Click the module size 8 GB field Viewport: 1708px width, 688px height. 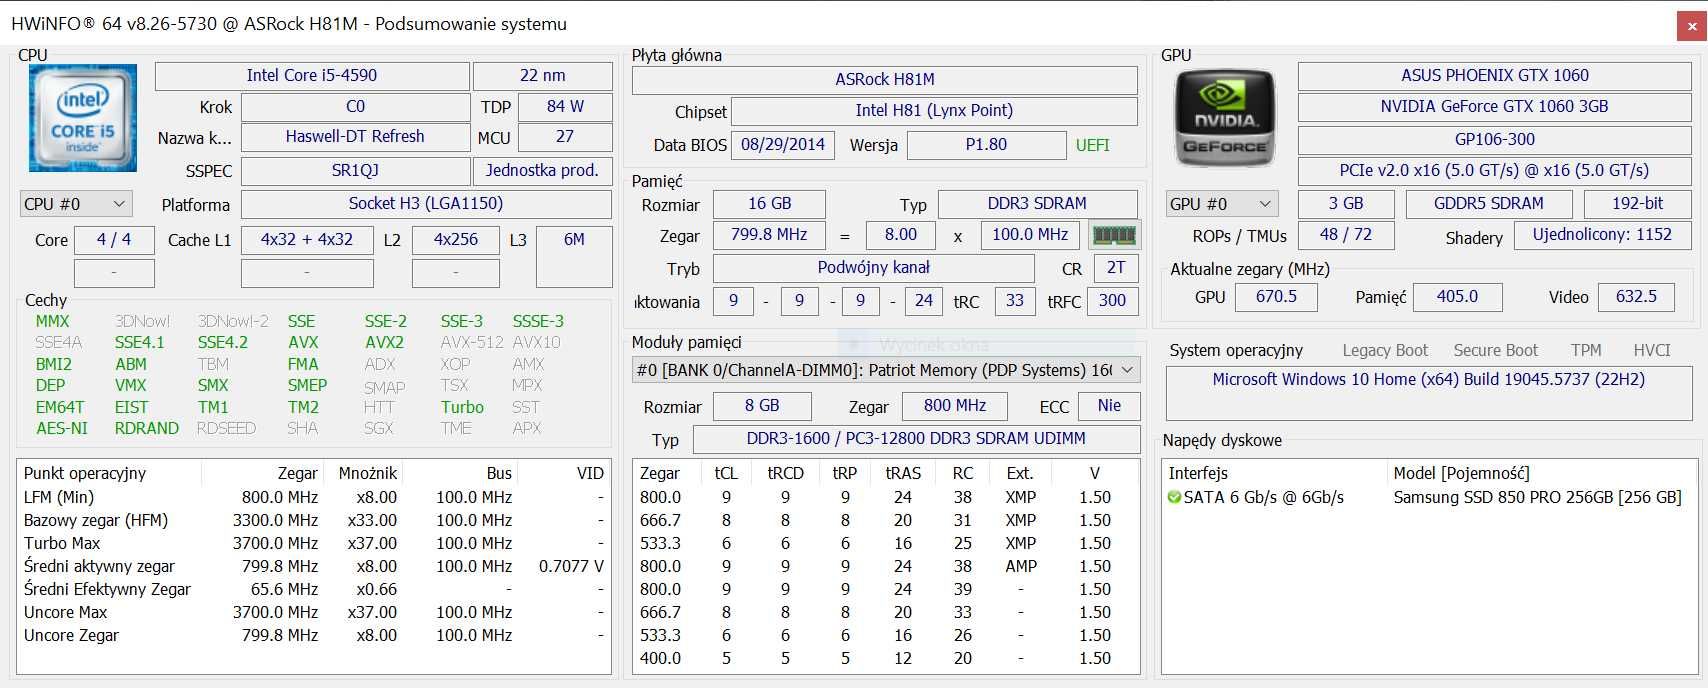pyautogui.click(x=762, y=406)
